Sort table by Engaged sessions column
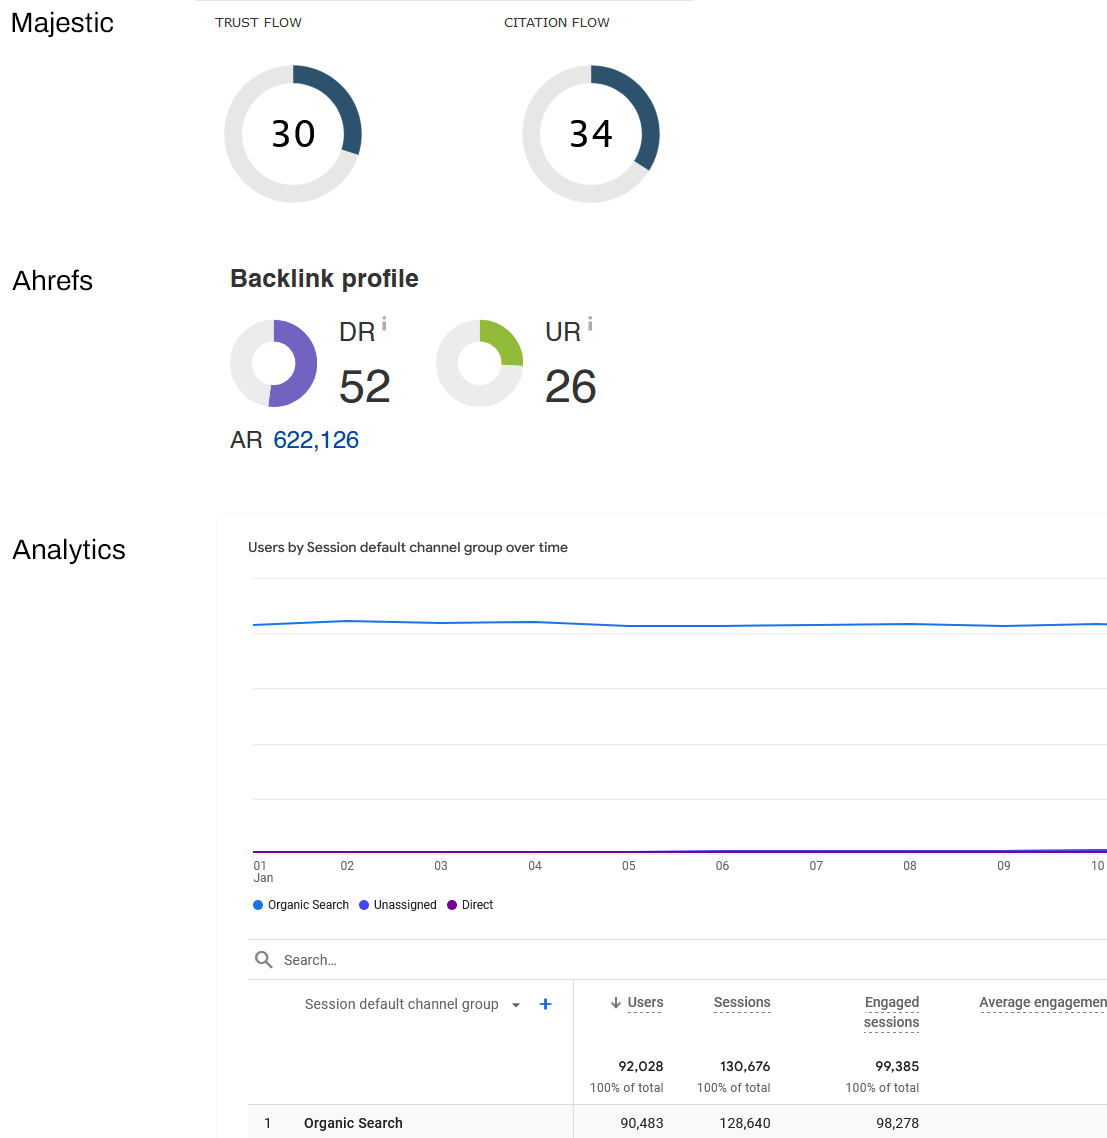The image size is (1107, 1138). (891, 1012)
